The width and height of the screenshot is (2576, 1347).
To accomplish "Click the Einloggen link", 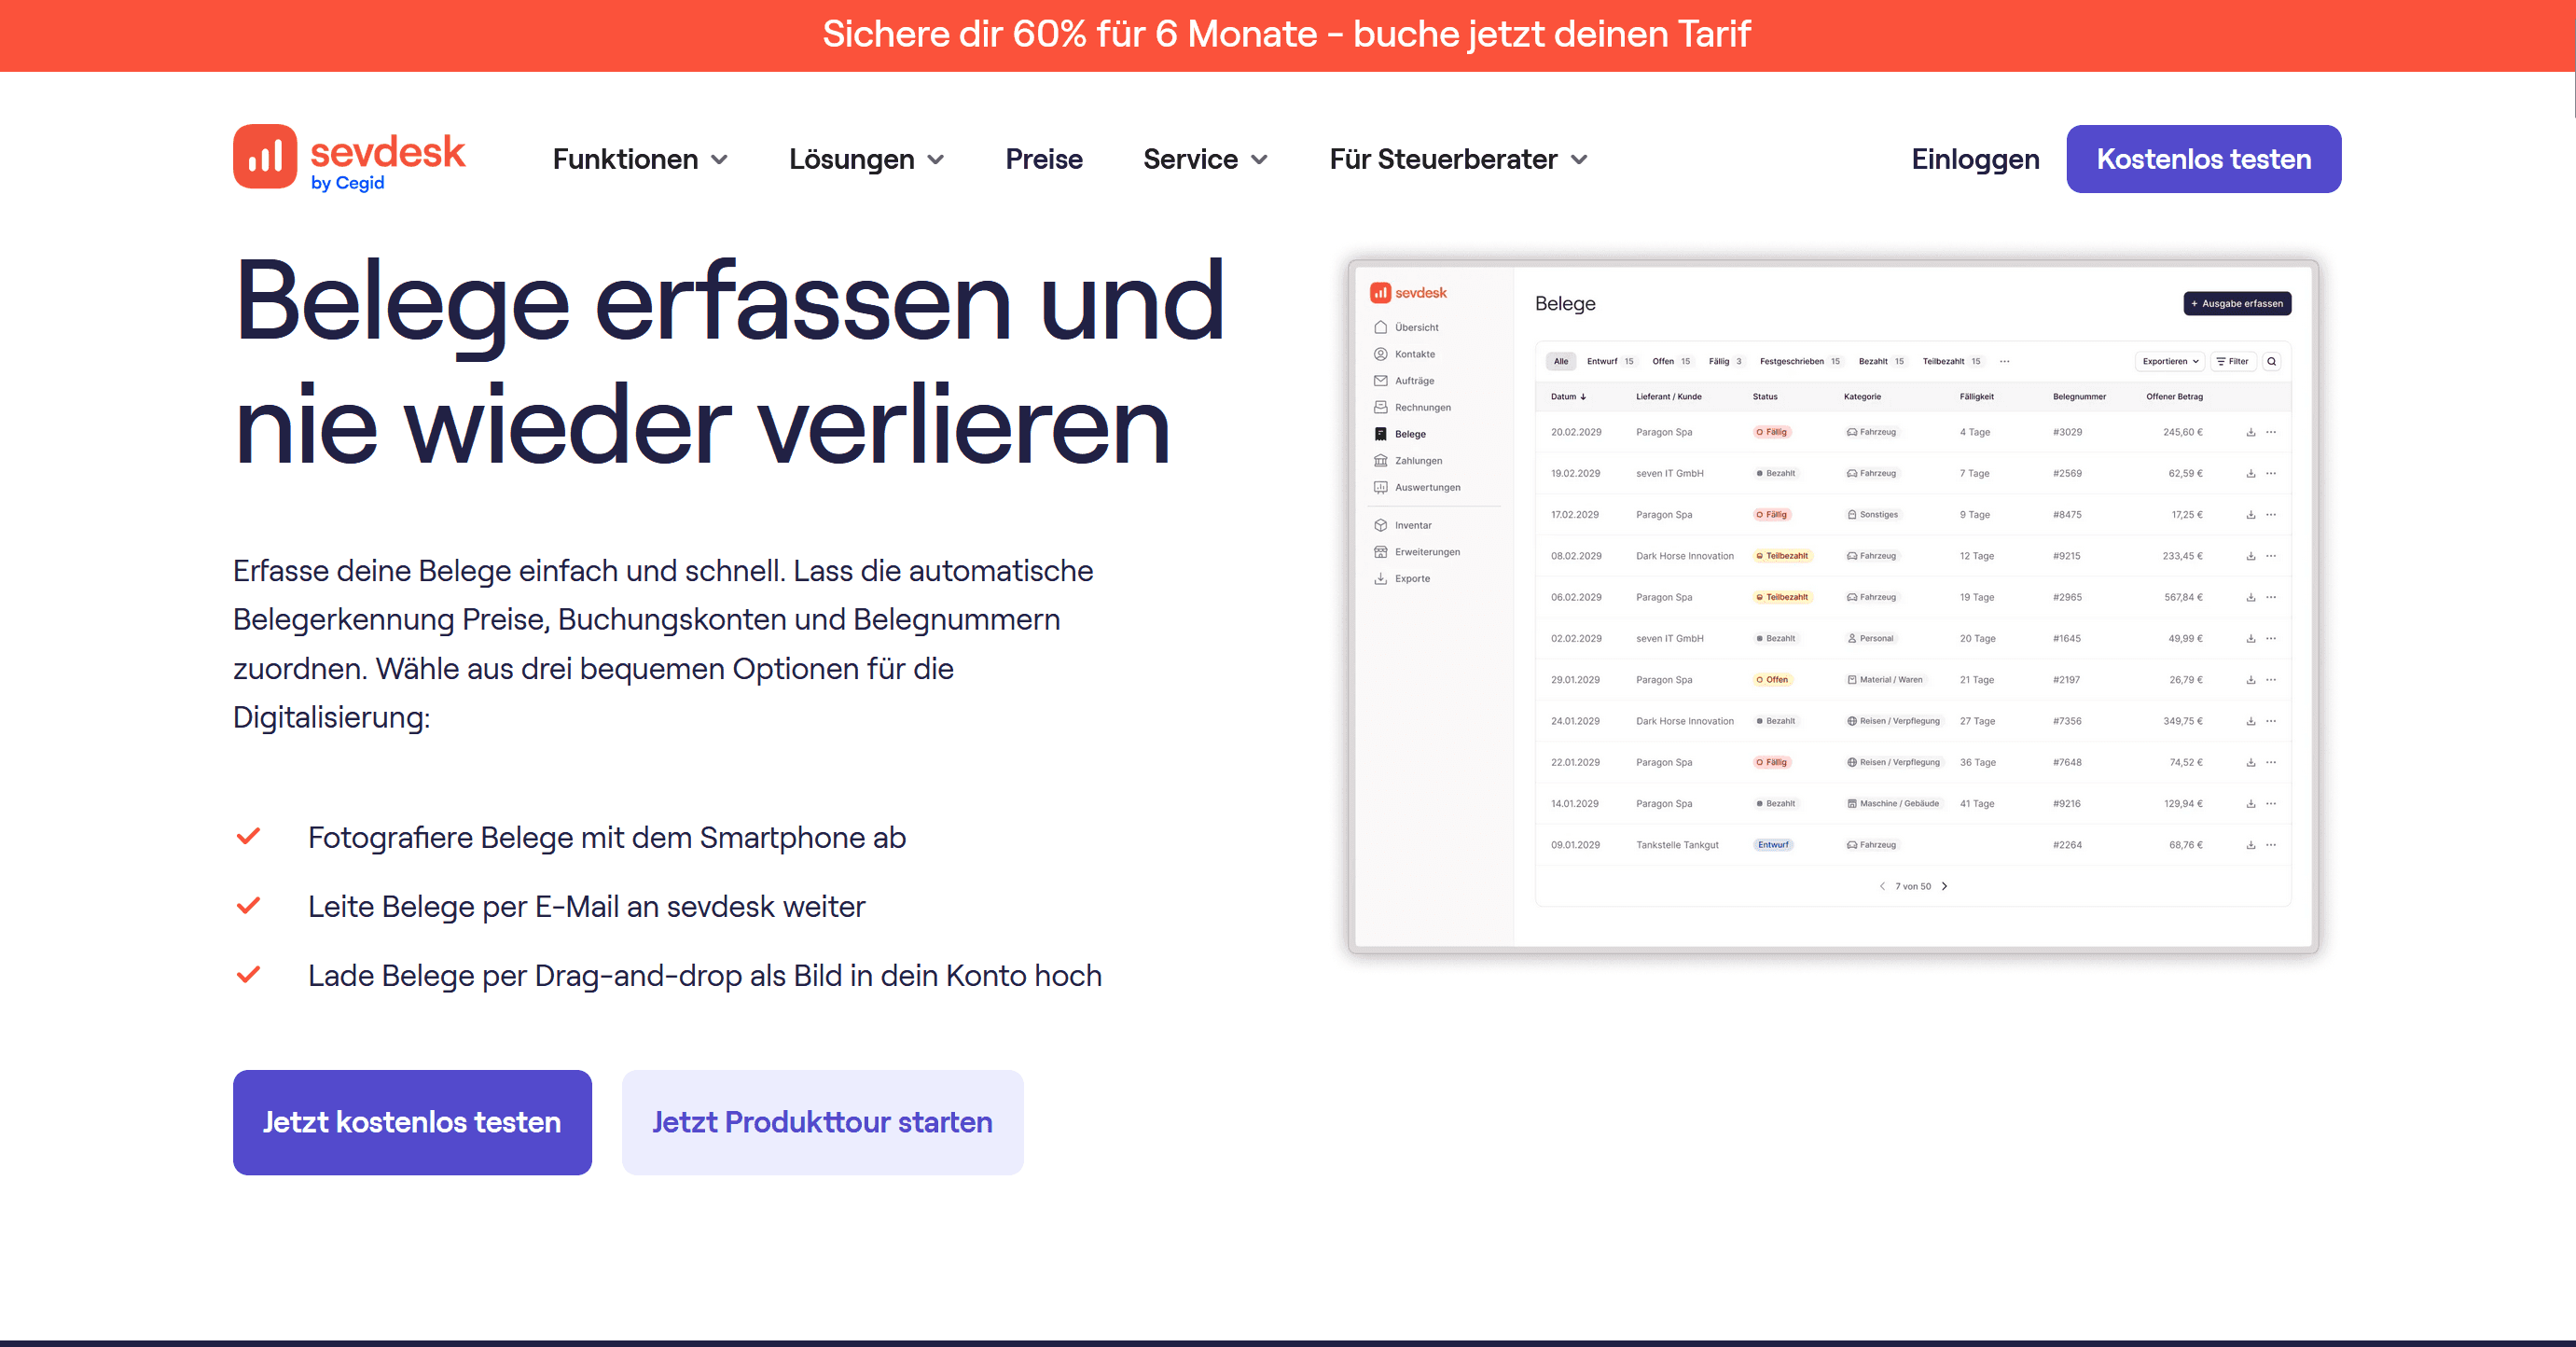I will tap(1975, 159).
